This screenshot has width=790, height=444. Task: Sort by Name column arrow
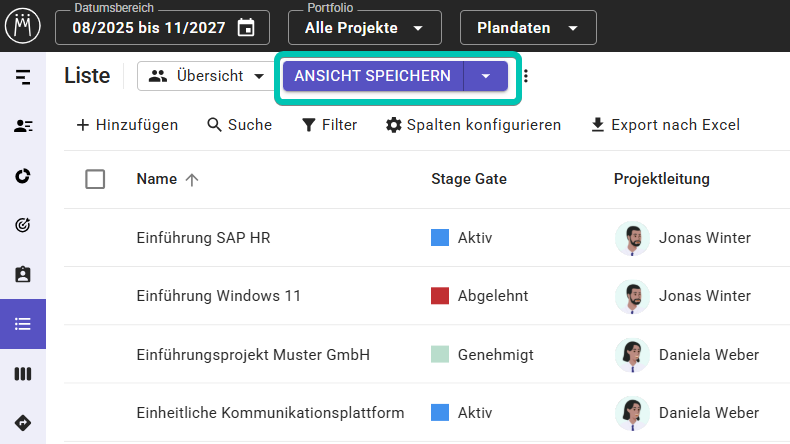(192, 179)
